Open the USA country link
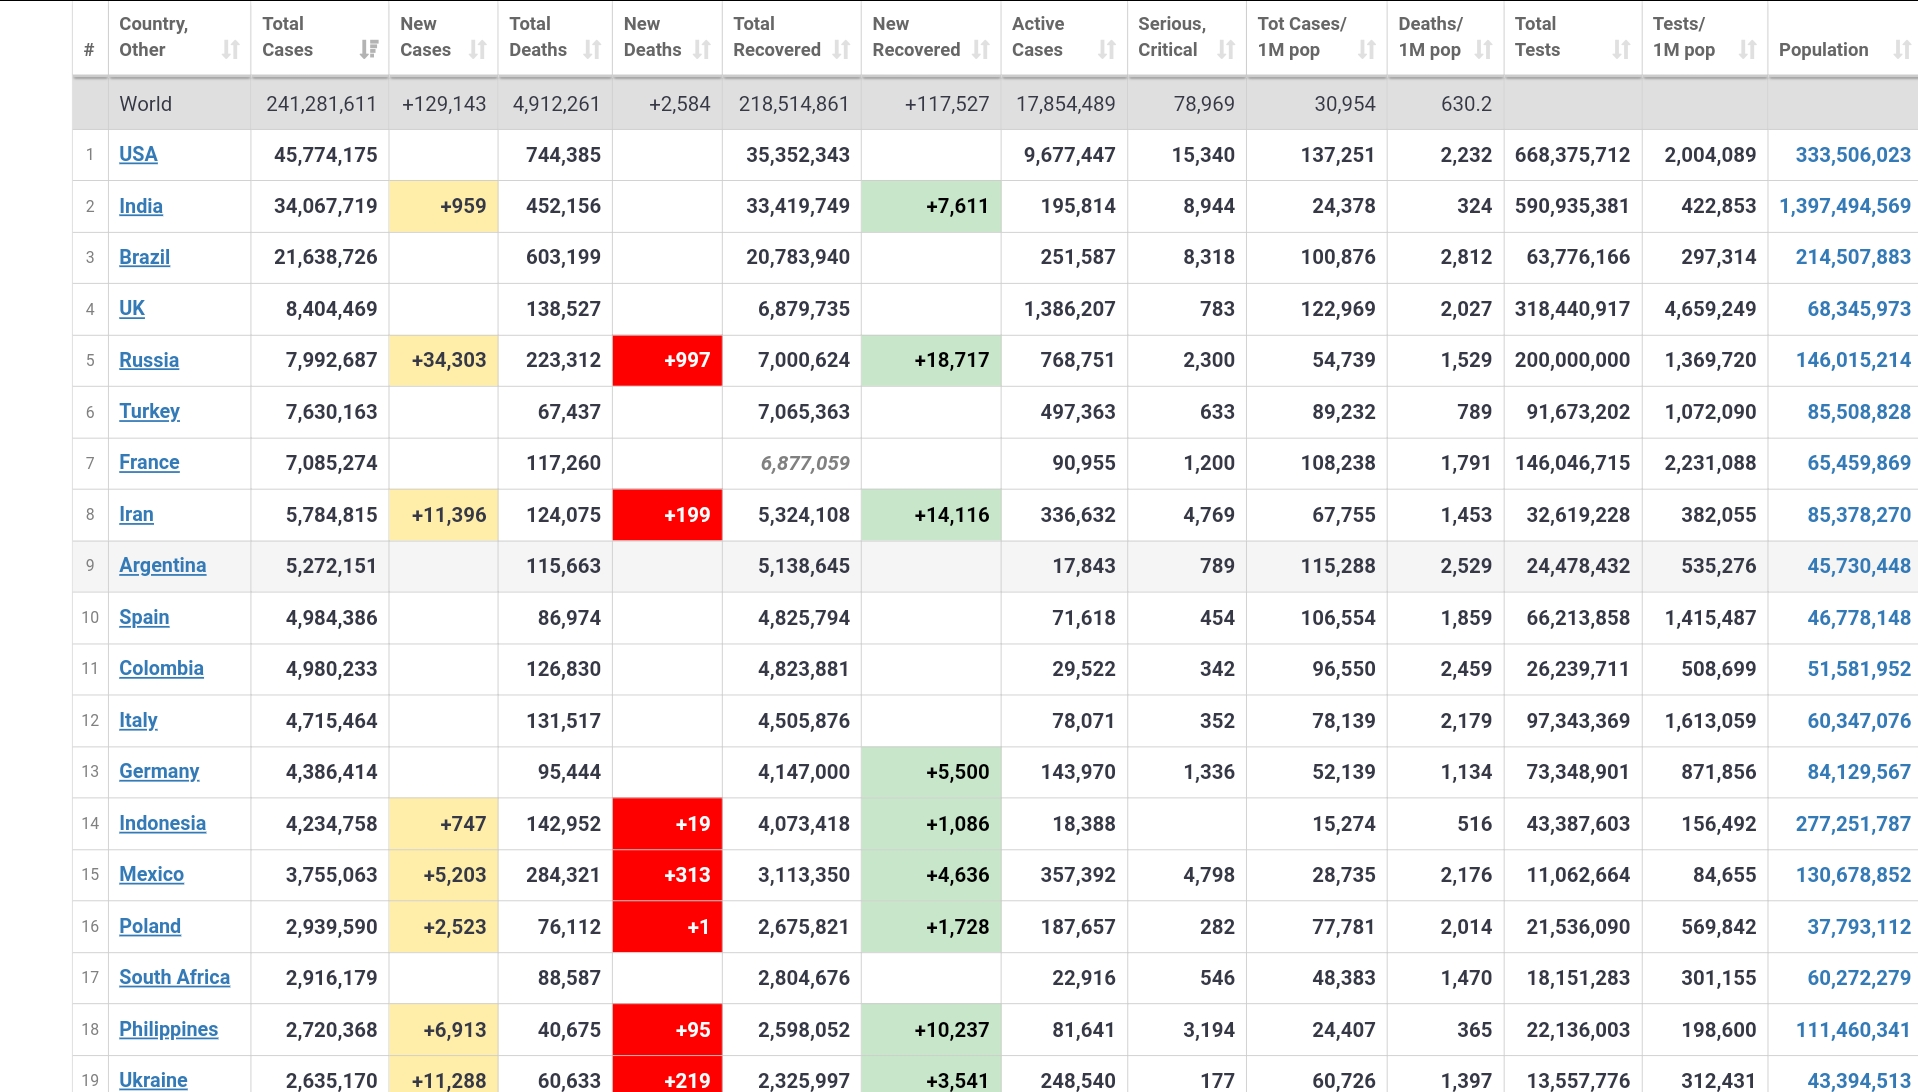Viewport: 1918px width, 1092px height. pos(138,154)
